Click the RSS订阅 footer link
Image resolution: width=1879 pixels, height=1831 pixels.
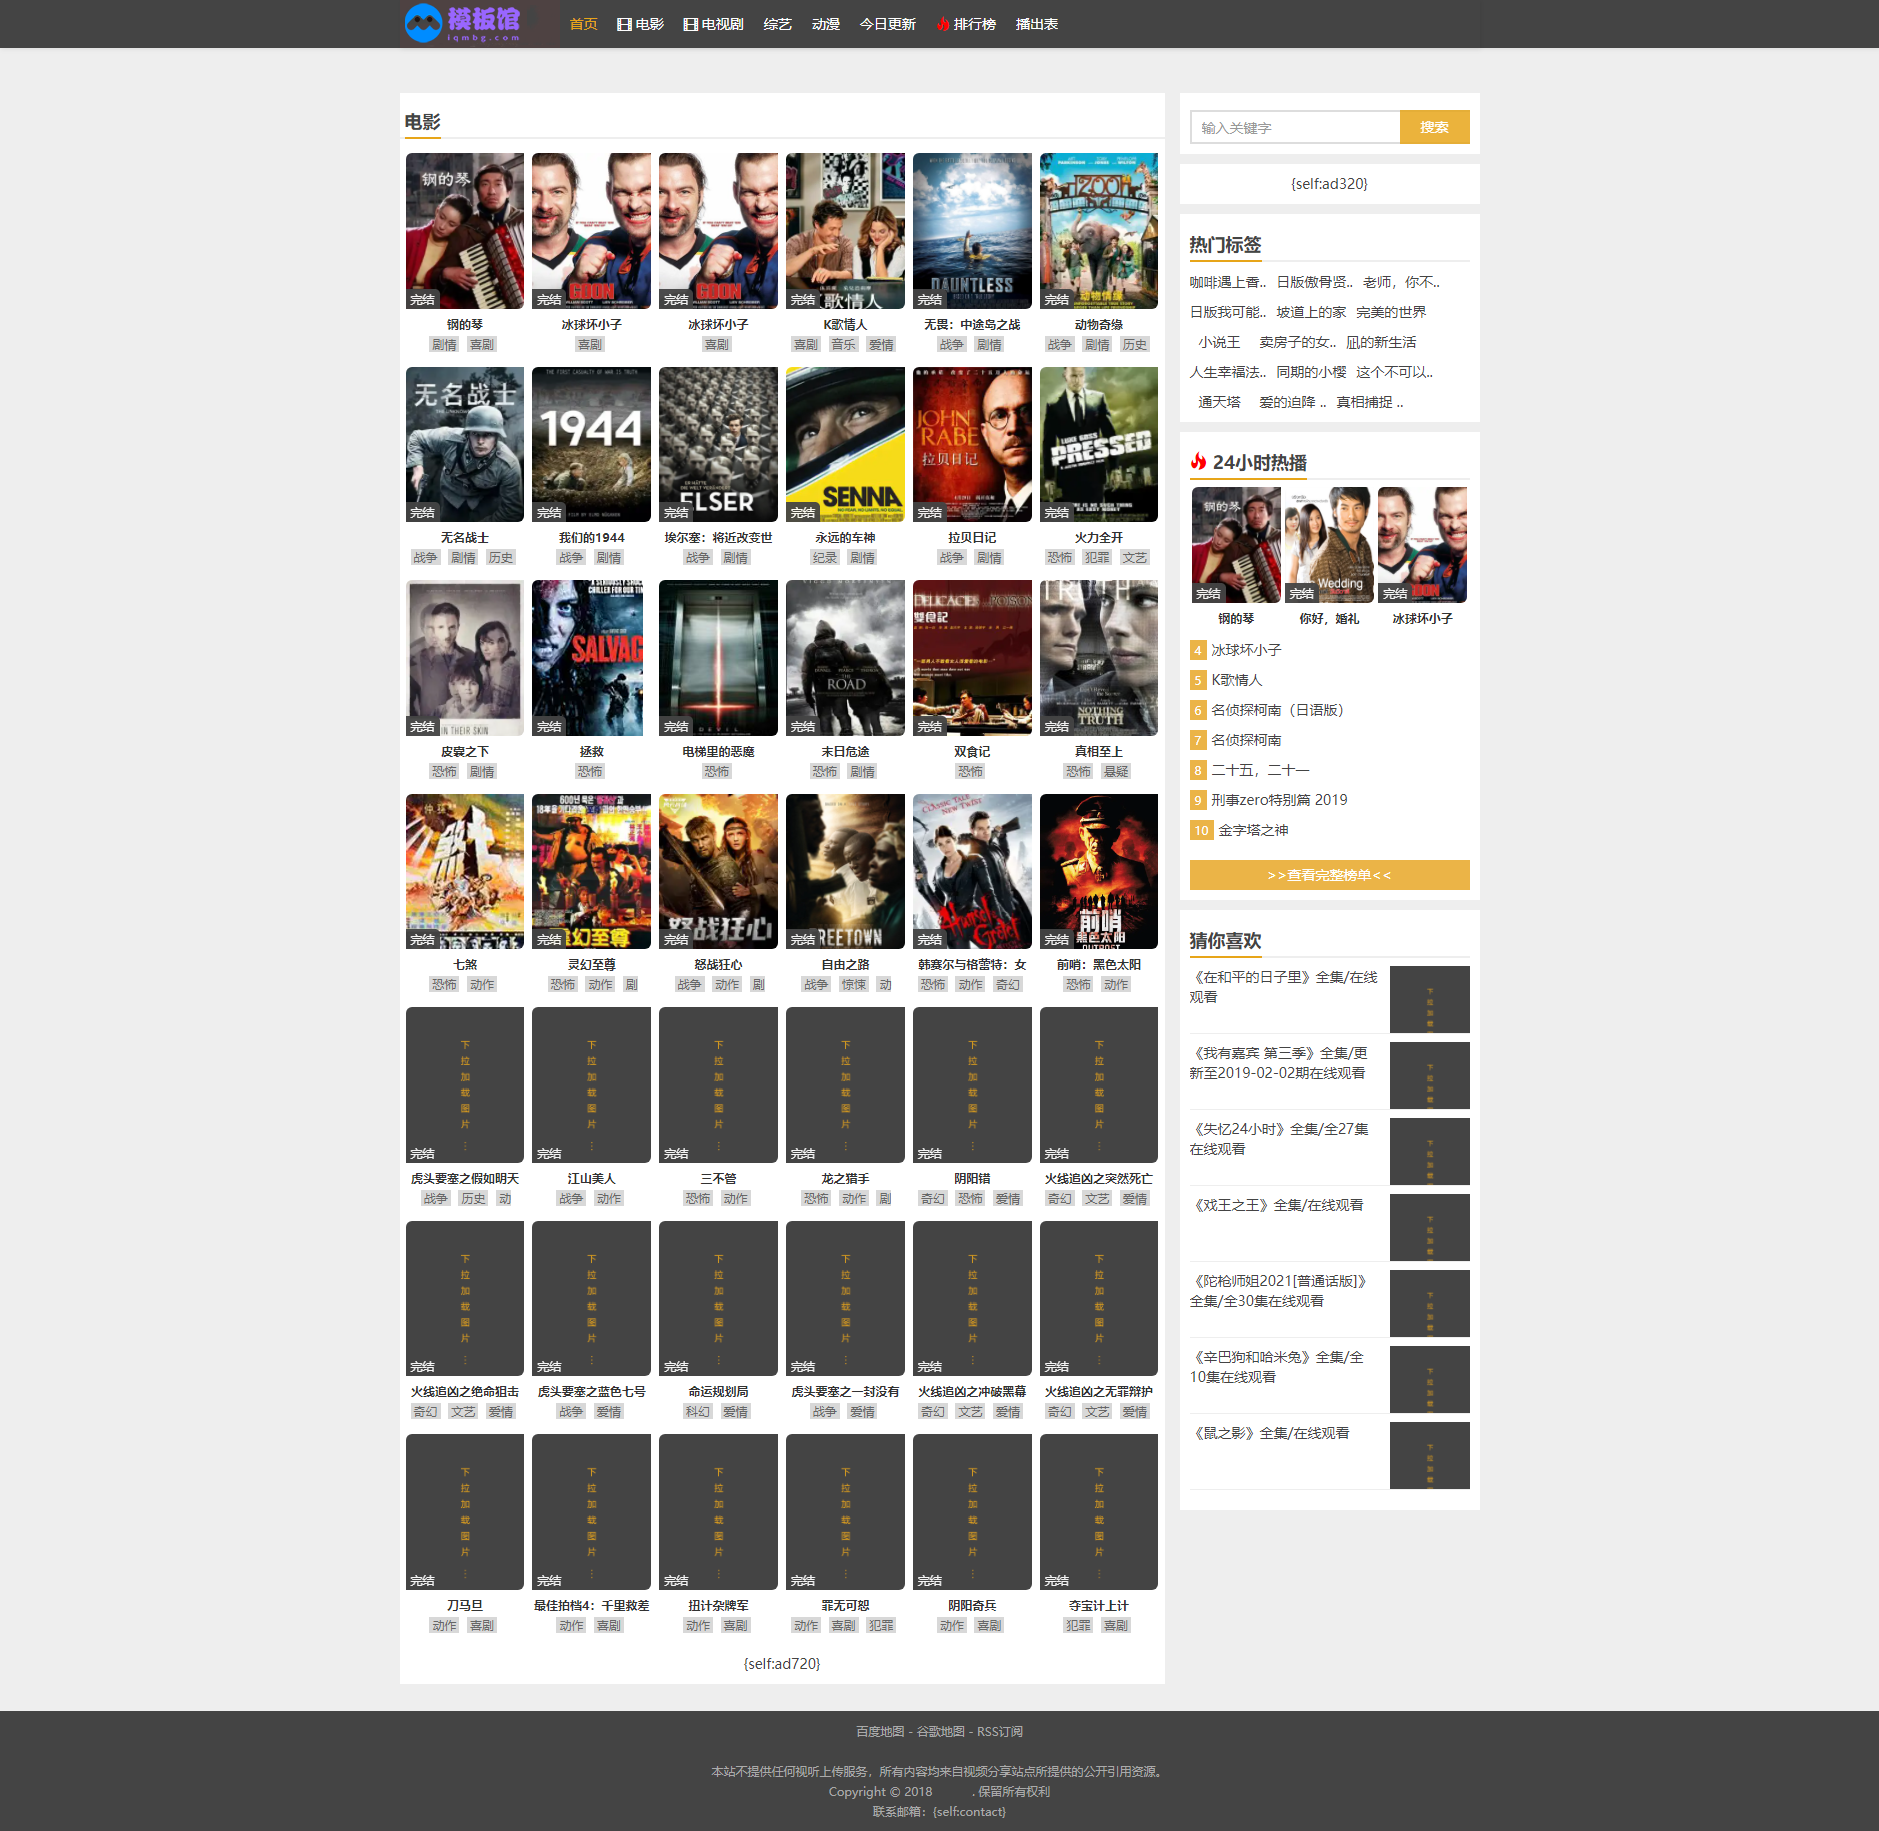click(1000, 1732)
